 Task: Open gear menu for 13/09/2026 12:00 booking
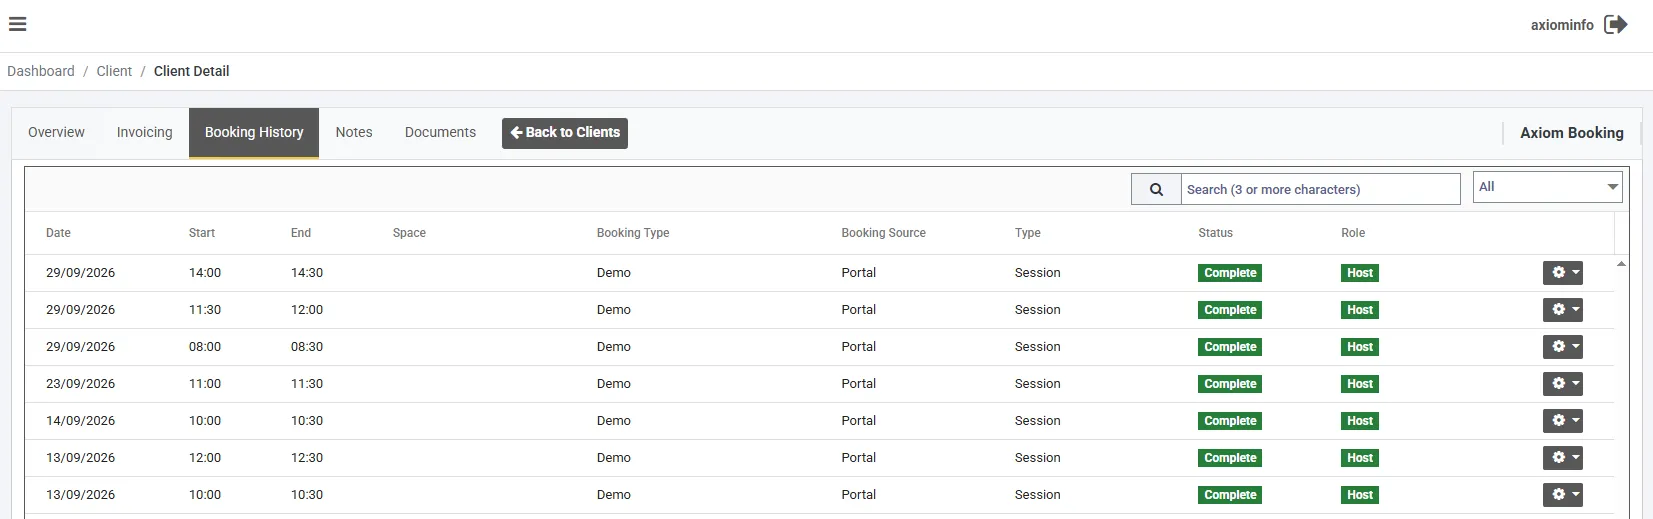click(x=1562, y=458)
